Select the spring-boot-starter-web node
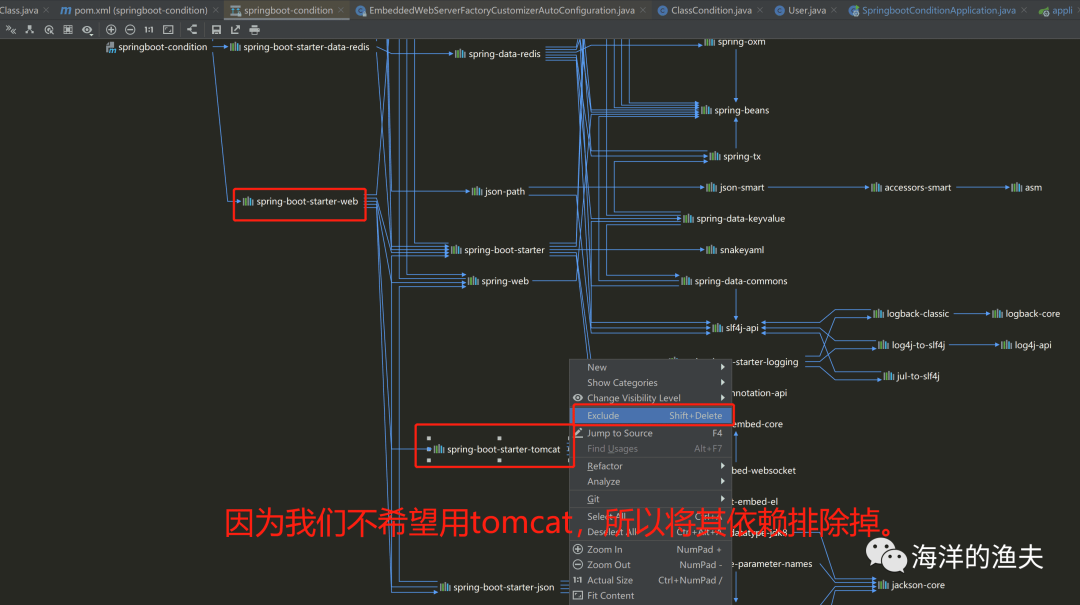 (300, 201)
